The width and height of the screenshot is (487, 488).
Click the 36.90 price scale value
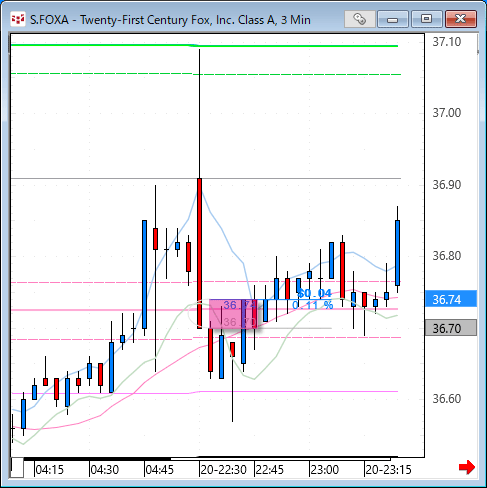click(447, 185)
